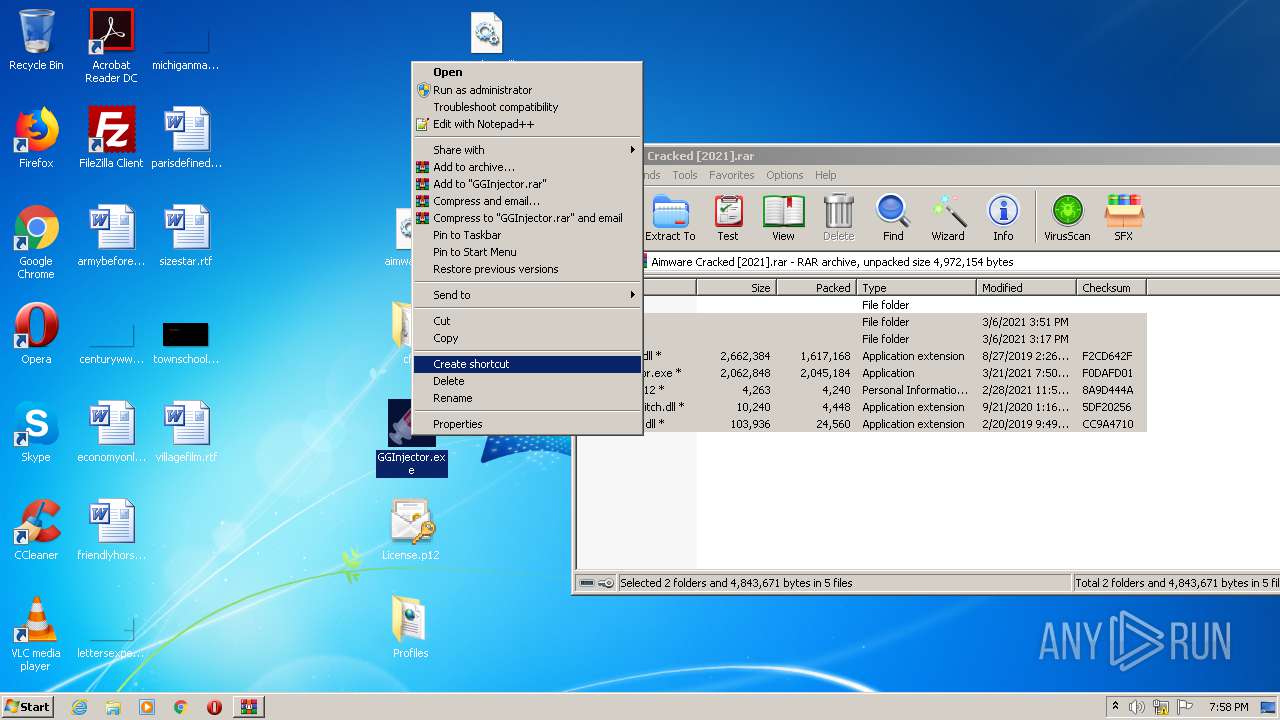The width and height of the screenshot is (1280, 720).
Task: Select the Profiles folder on desktop
Action: click(411, 628)
